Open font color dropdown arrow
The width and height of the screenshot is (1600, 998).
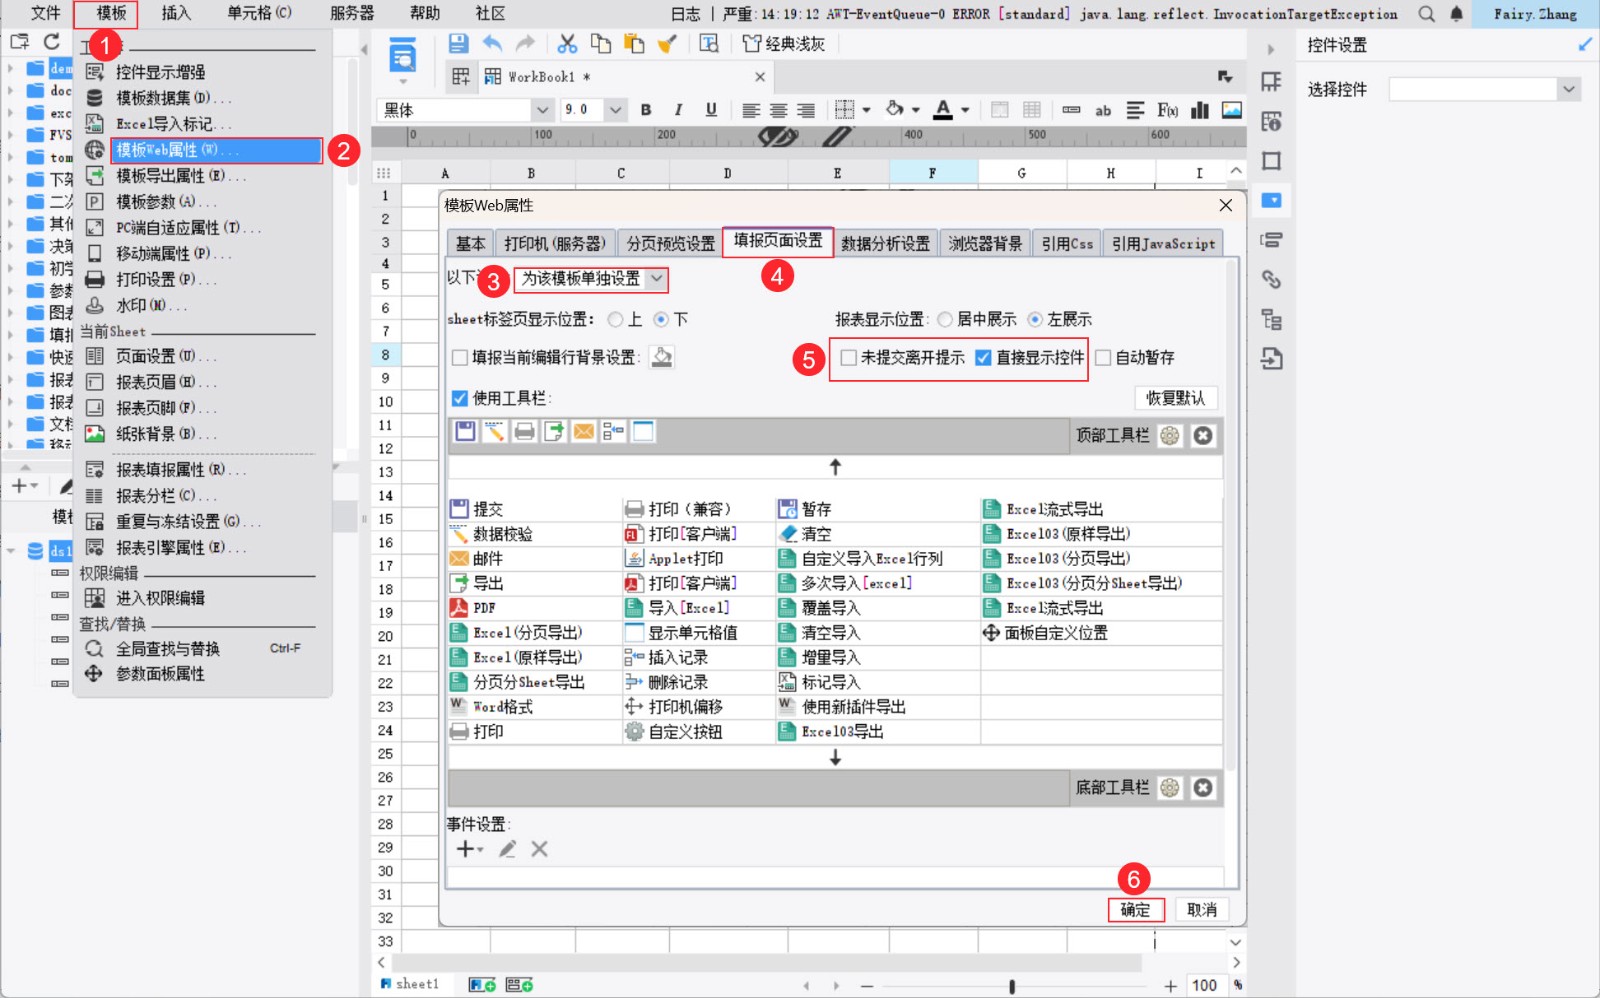[x=965, y=110]
